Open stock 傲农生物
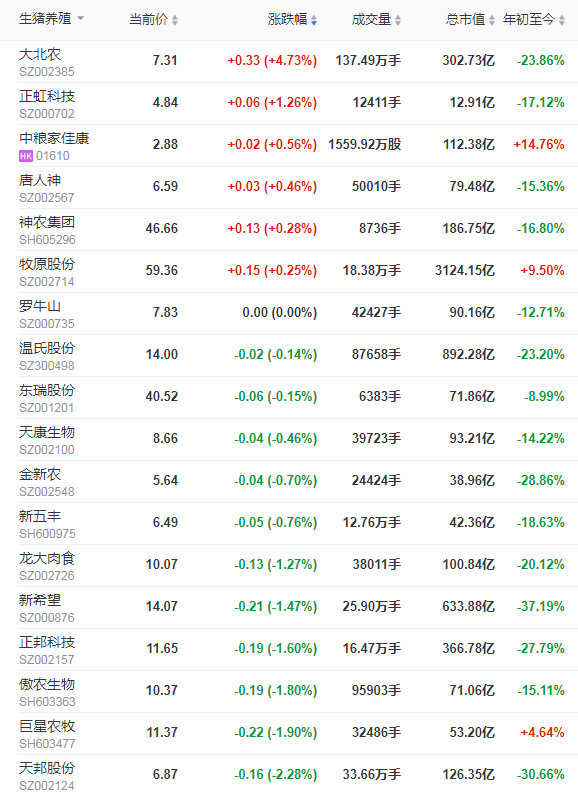The image size is (578, 795). (x=47, y=685)
